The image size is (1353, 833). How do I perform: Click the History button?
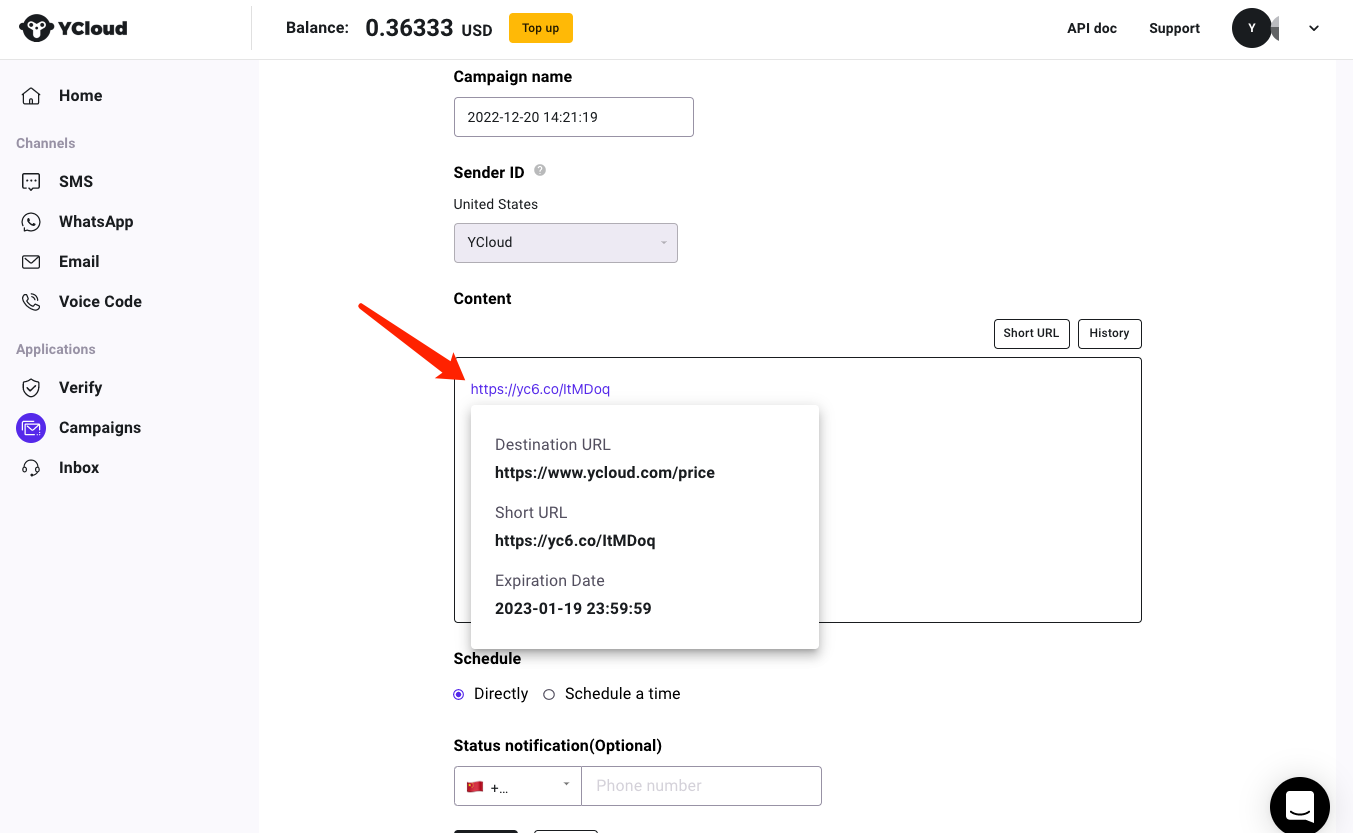coord(1109,334)
